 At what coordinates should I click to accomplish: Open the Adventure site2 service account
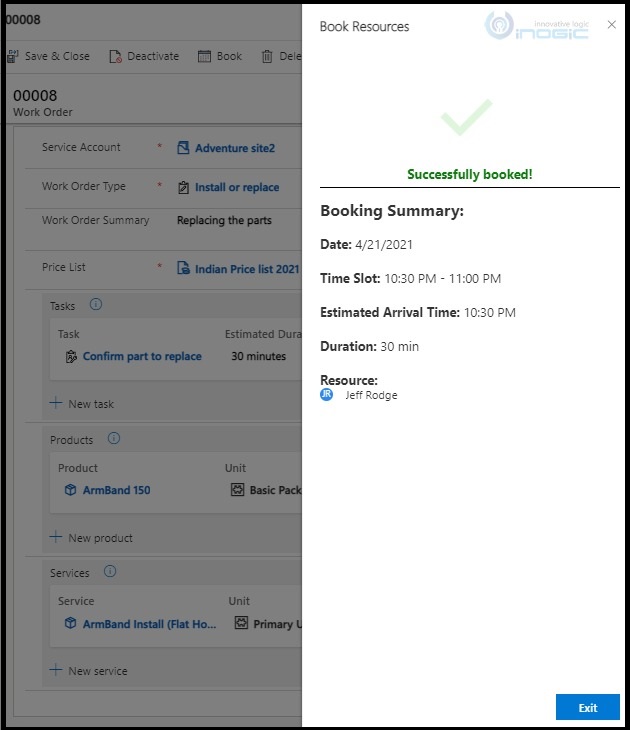[235, 148]
